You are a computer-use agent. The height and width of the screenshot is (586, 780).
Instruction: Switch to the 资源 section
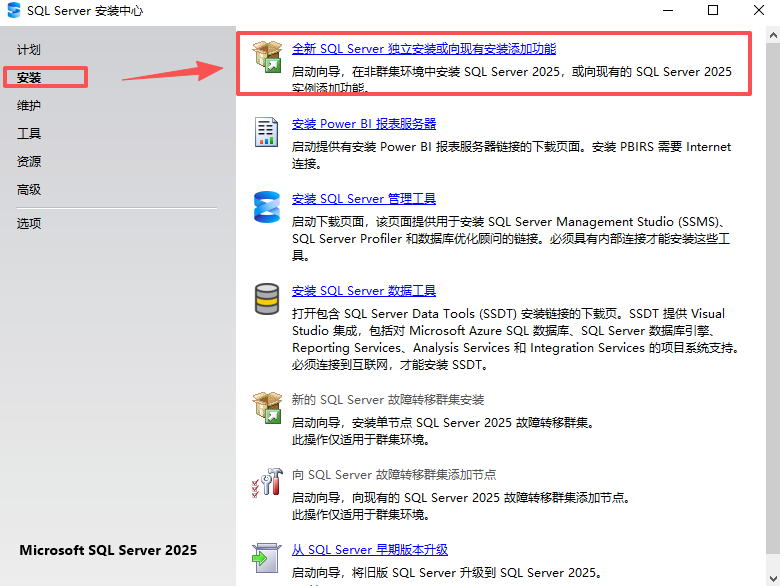pyautogui.click(x=29, y=161)
